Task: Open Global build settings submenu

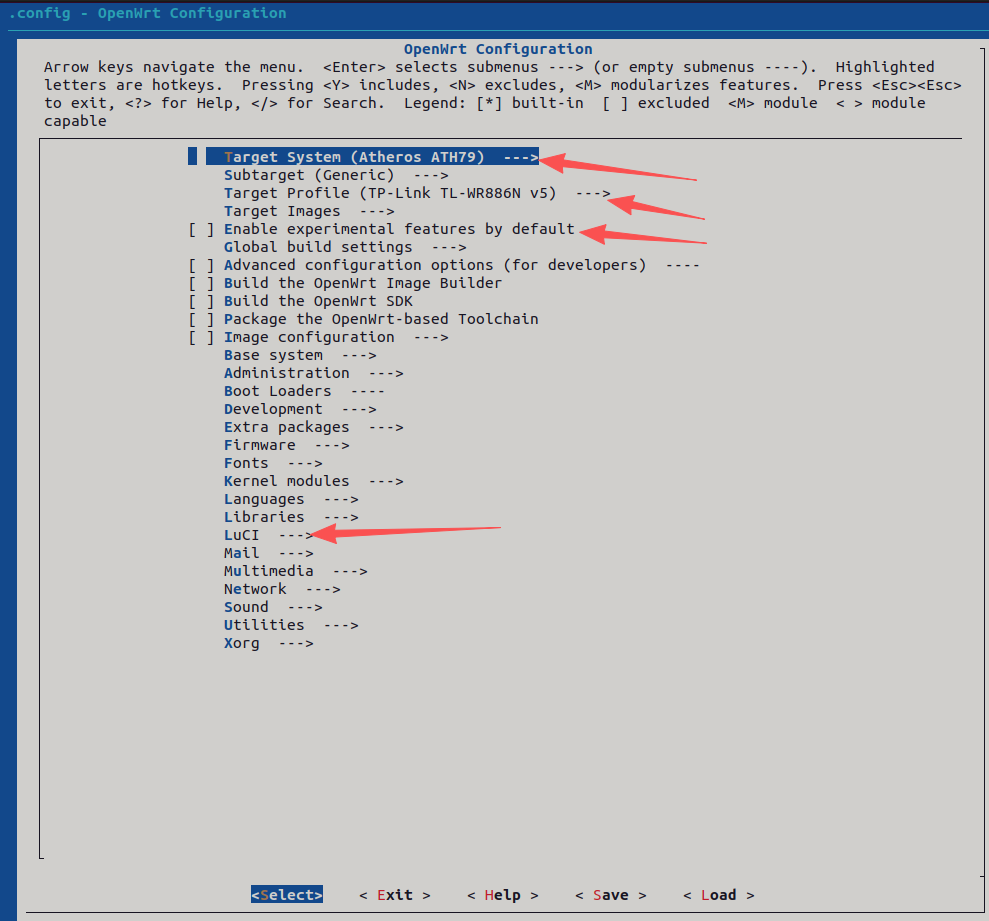Action: tap(345, 247)
